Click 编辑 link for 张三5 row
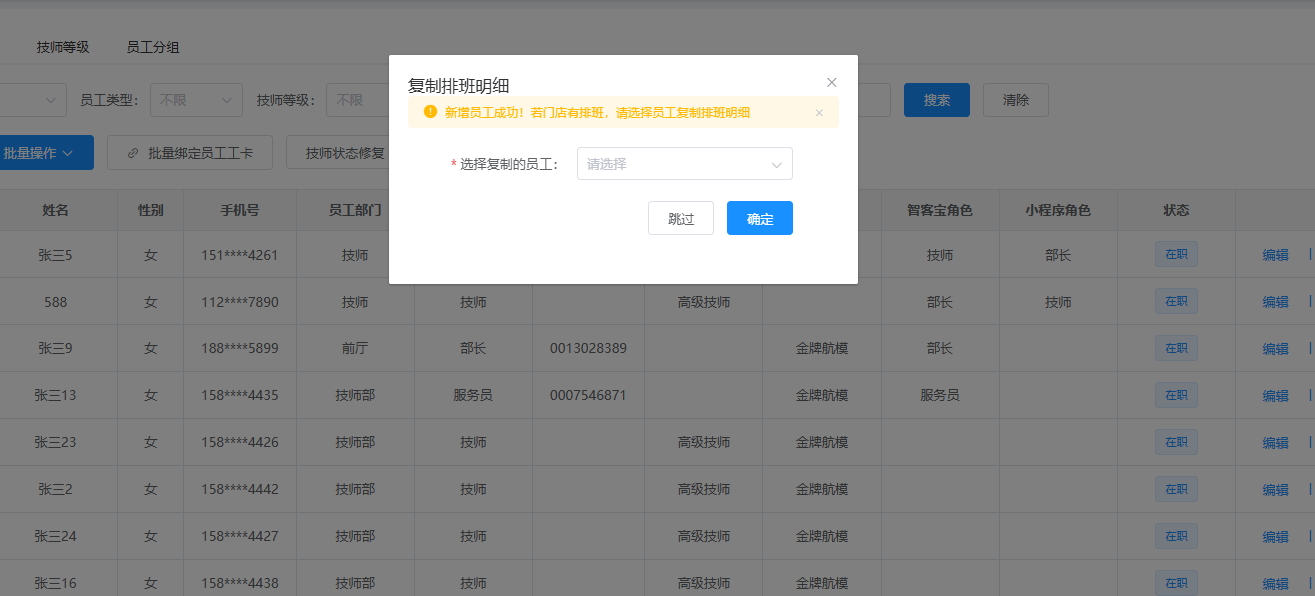The width and height of the screenshot is (1315, 596). 1275,255
